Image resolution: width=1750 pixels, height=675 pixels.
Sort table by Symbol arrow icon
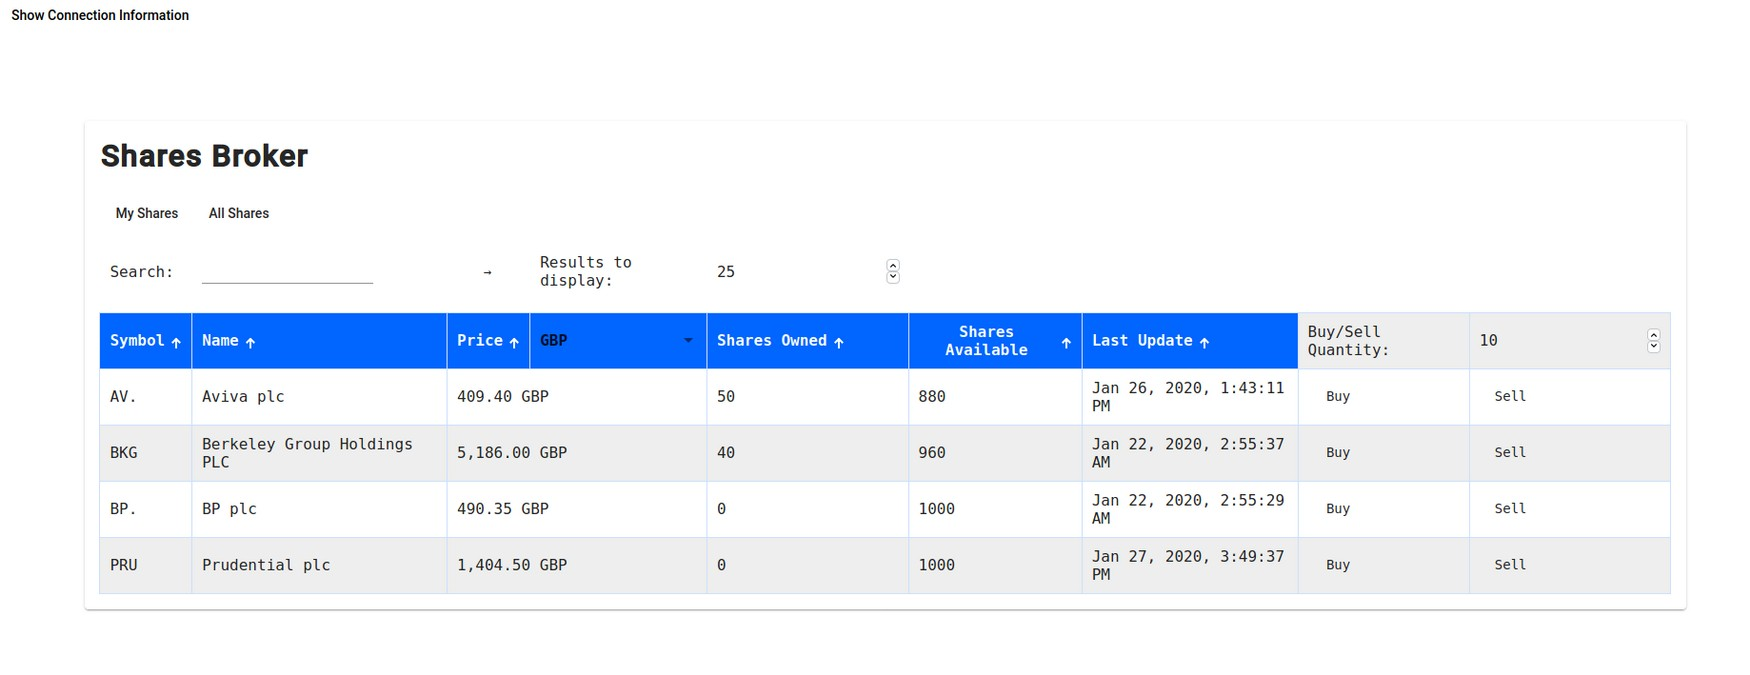[176, 342]
